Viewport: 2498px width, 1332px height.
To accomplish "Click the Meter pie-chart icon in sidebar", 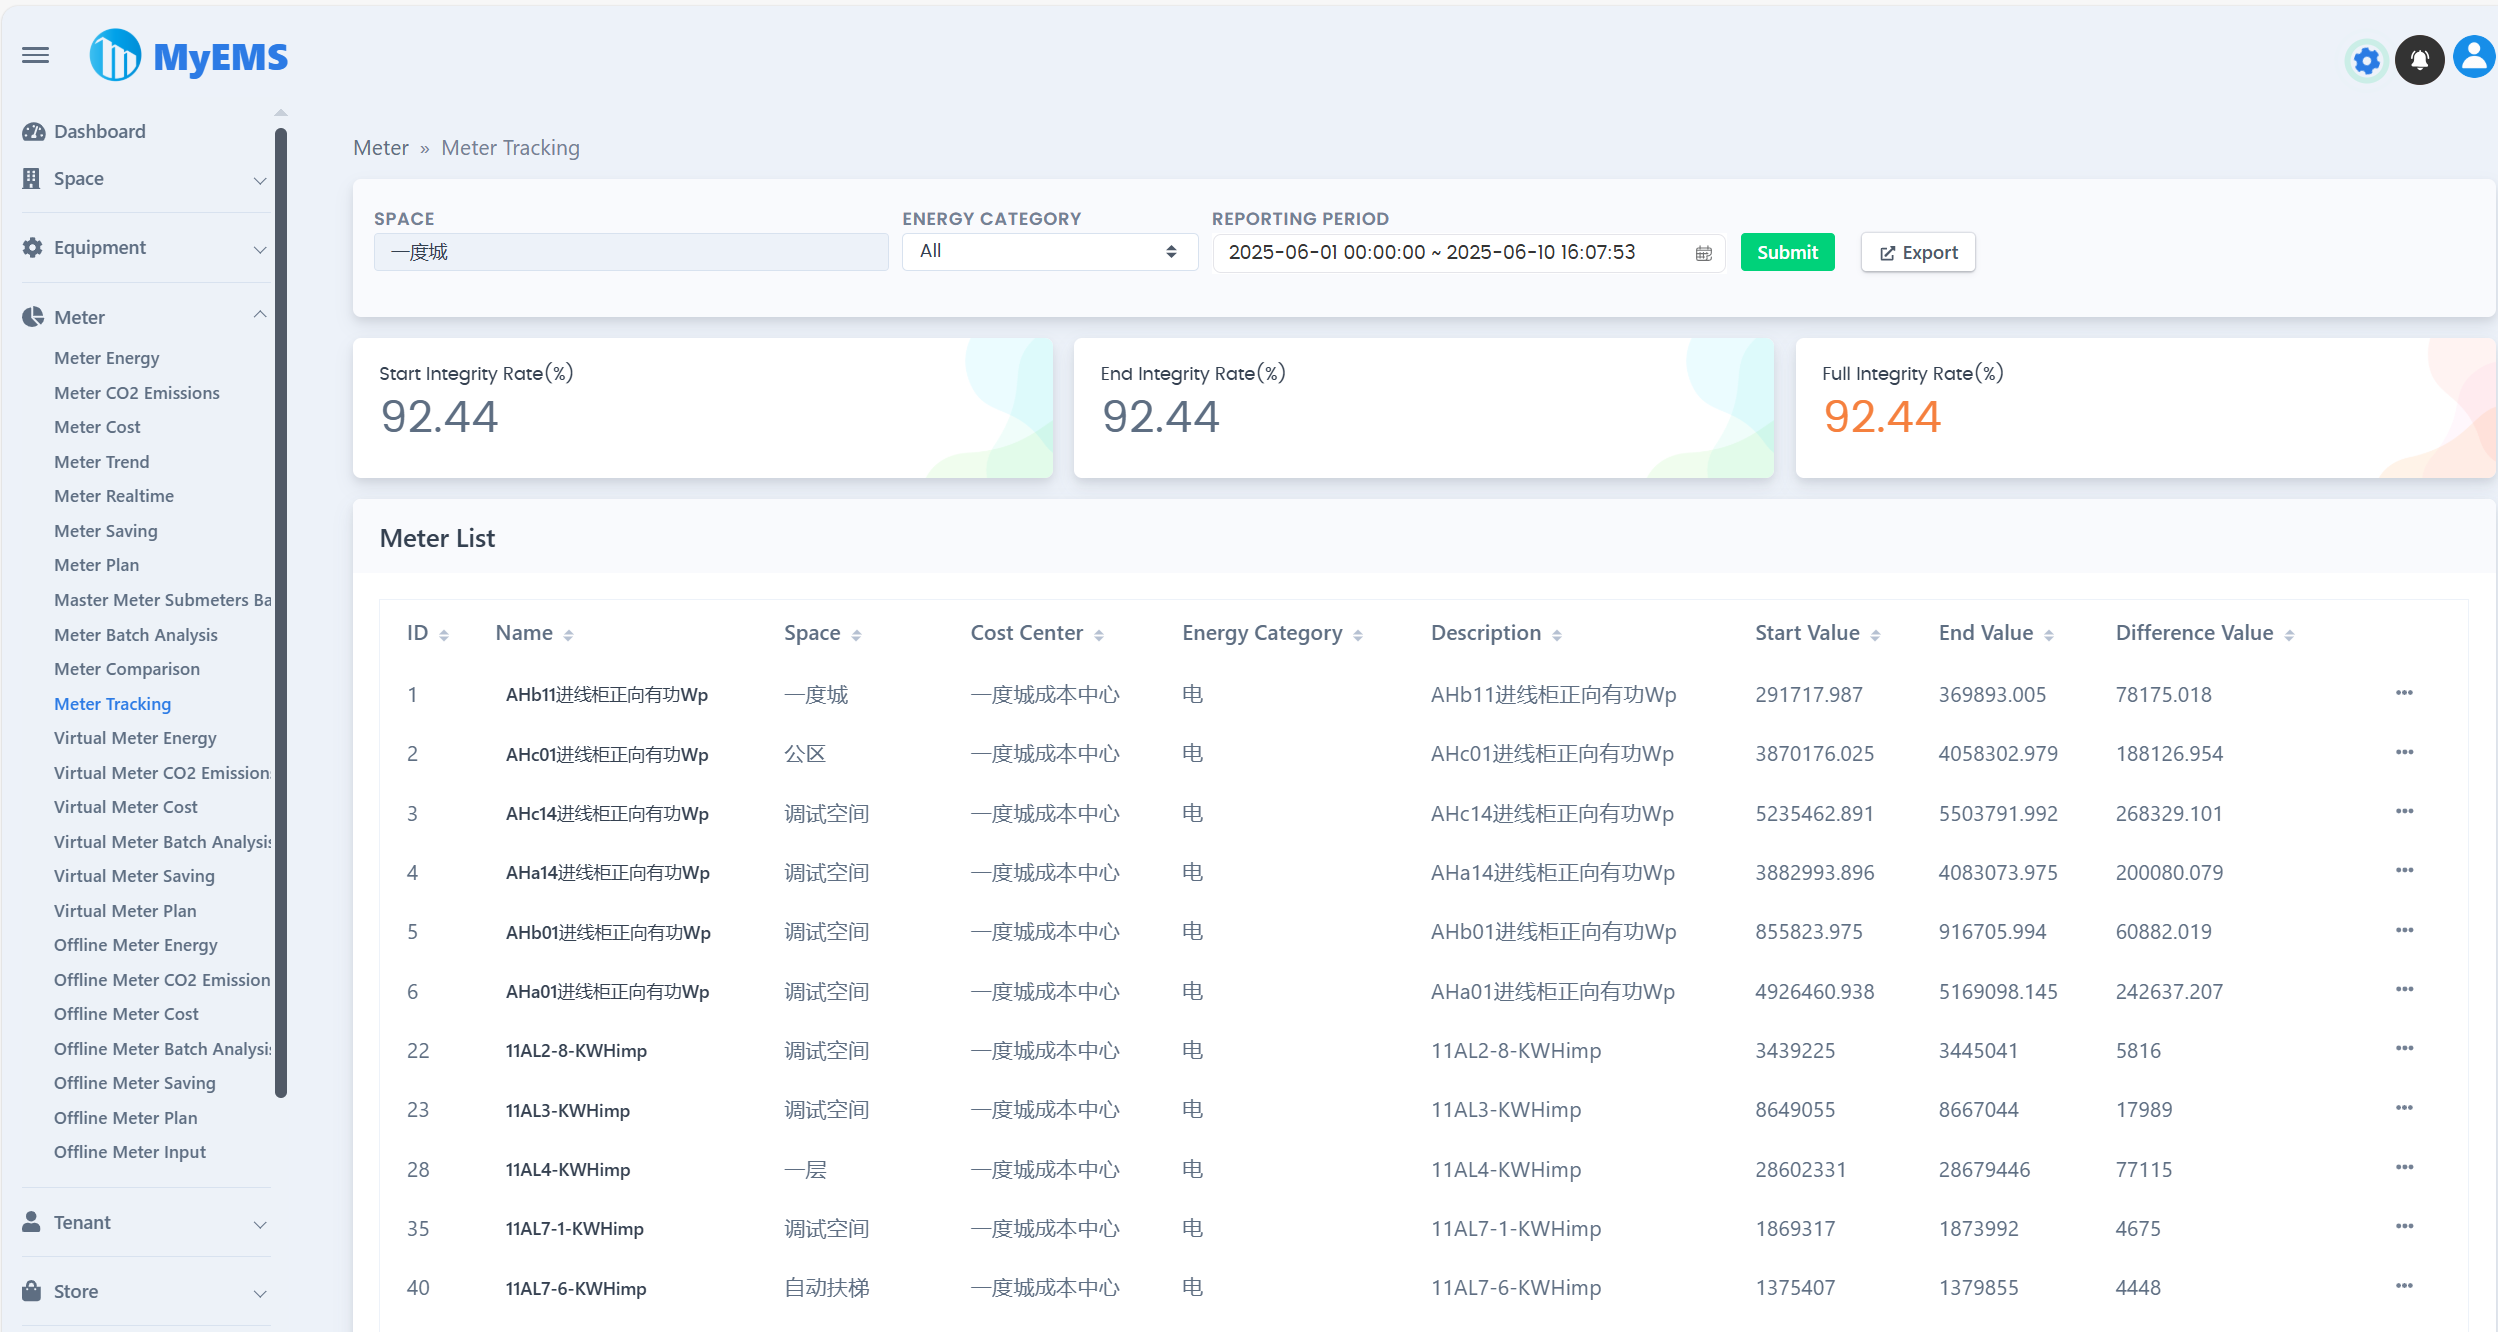I will [33, 317].
